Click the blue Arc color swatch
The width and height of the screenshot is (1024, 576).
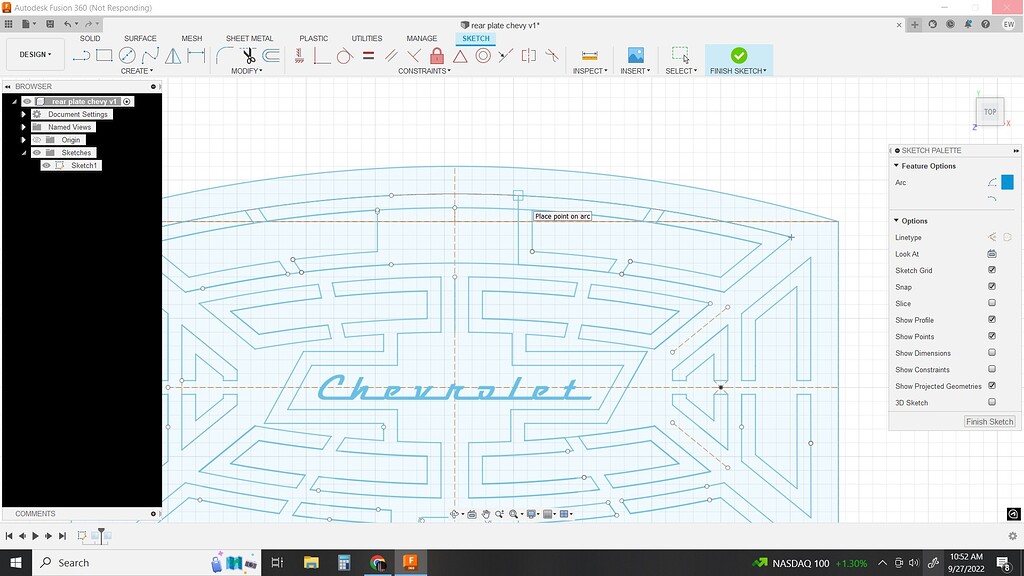(1009, 182)
